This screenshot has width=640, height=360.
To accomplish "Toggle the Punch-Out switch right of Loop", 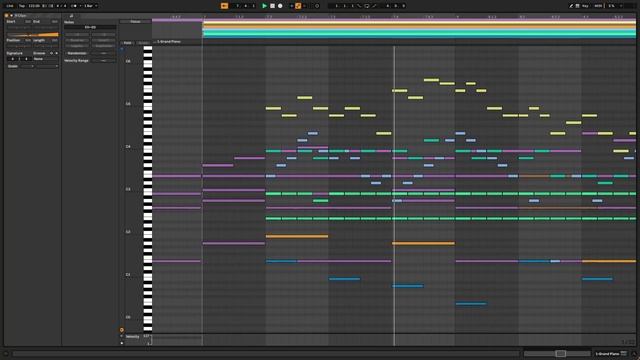I will (x=374, y=6).
